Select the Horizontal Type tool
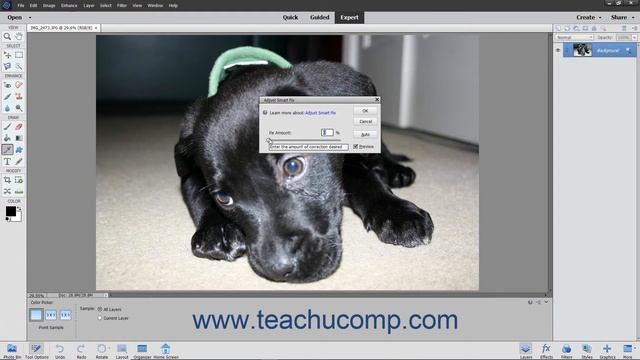This screenshot has width=640, height=360. tap(7, 161)
